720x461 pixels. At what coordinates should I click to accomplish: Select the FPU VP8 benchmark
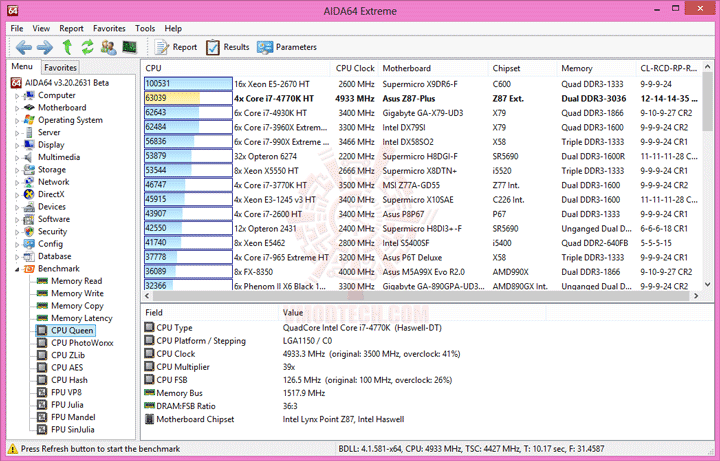tap(66, 393)
